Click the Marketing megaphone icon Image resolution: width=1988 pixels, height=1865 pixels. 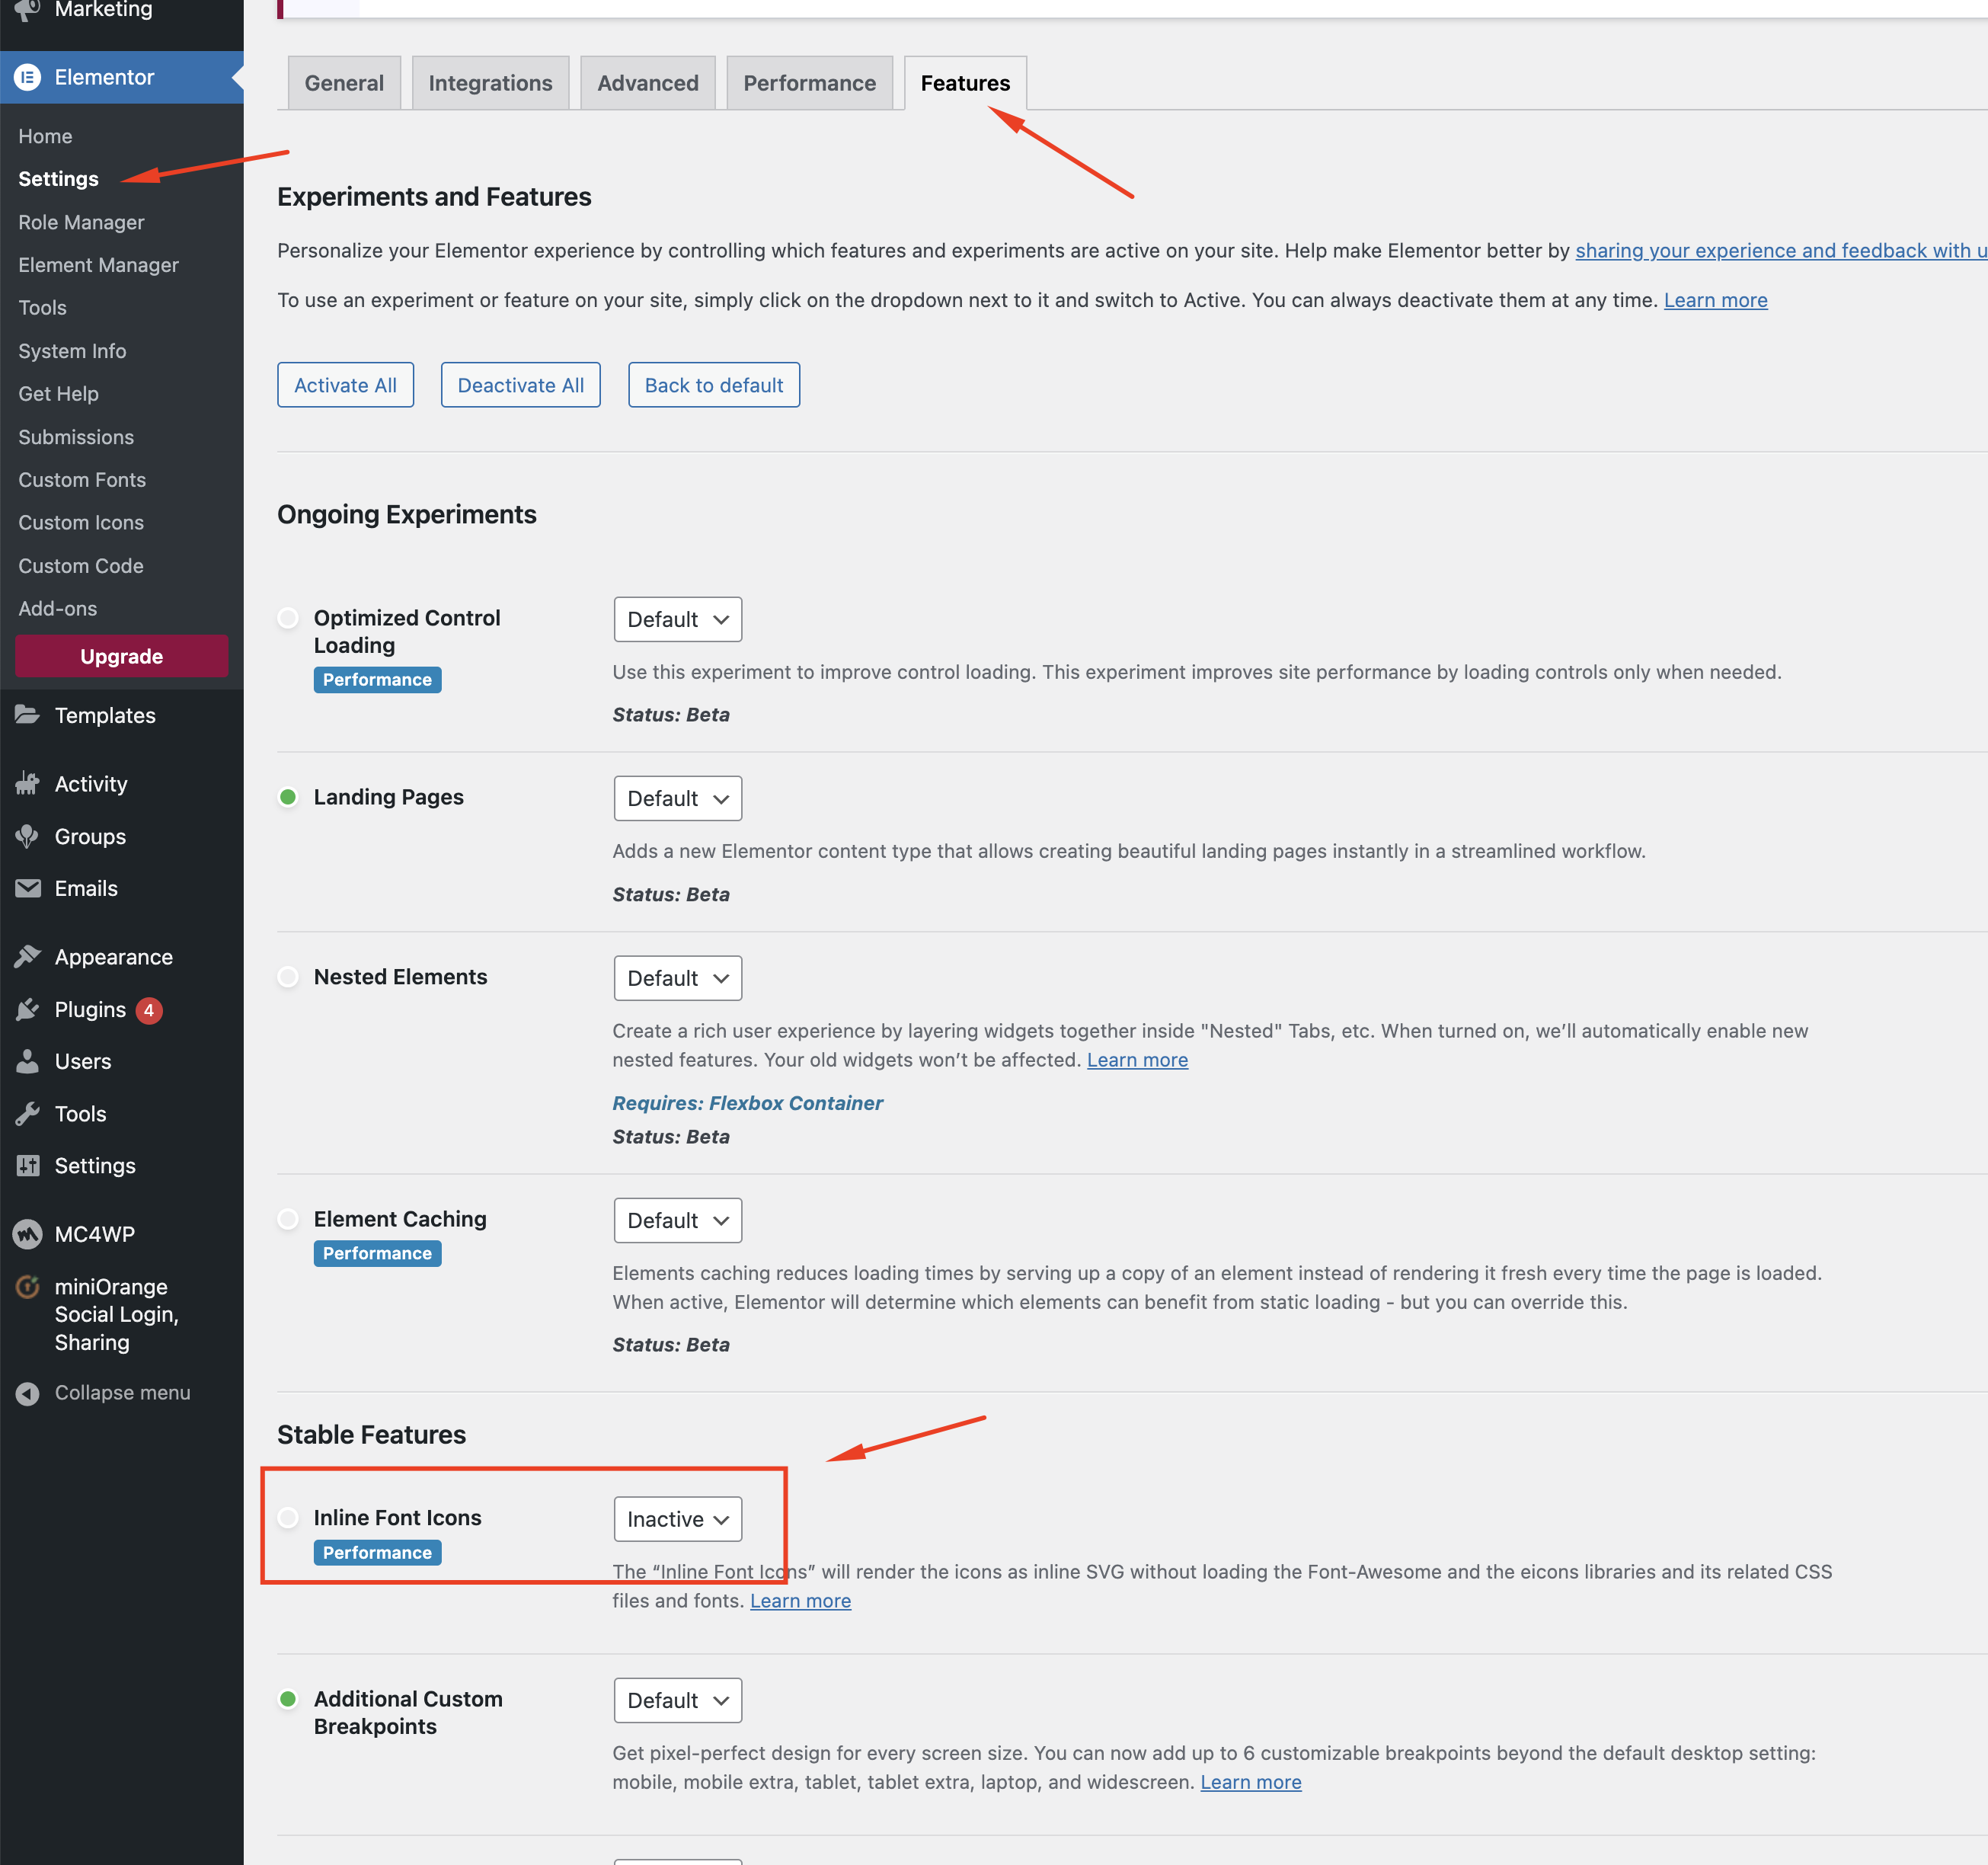pyautogui.click(x=28, y=10)
